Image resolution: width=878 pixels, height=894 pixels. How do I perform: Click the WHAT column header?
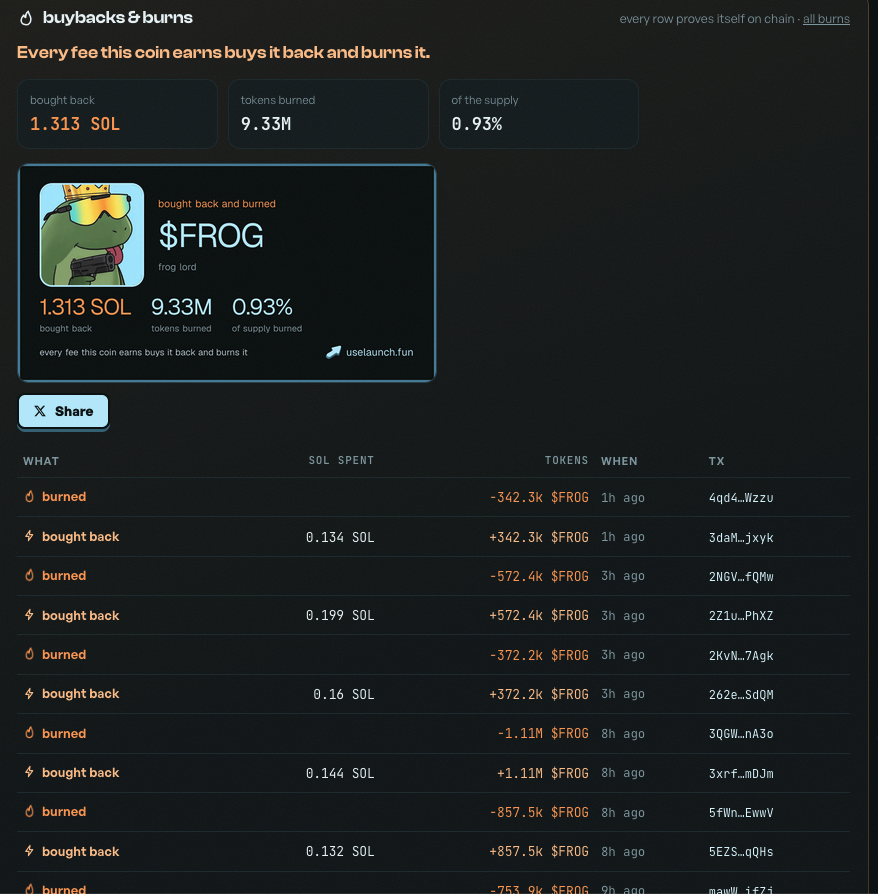point(41,461)
